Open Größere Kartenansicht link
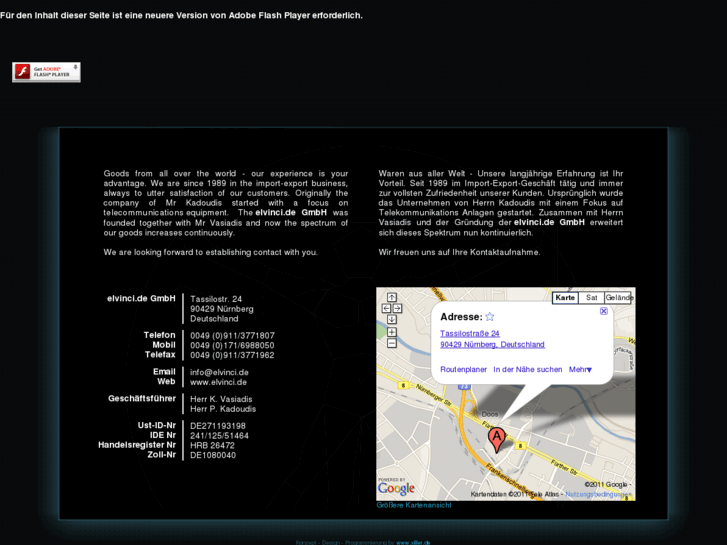The width and height of the screenshot is (727, 545). (414, 505)
